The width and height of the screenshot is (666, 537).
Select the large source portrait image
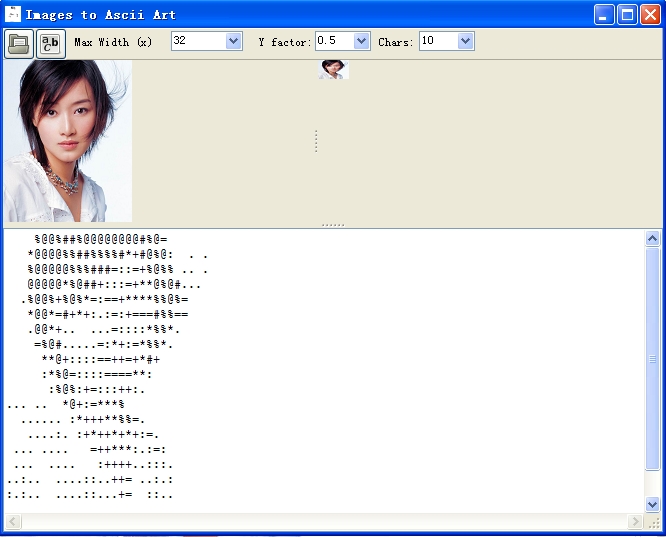tap(68, 141)
